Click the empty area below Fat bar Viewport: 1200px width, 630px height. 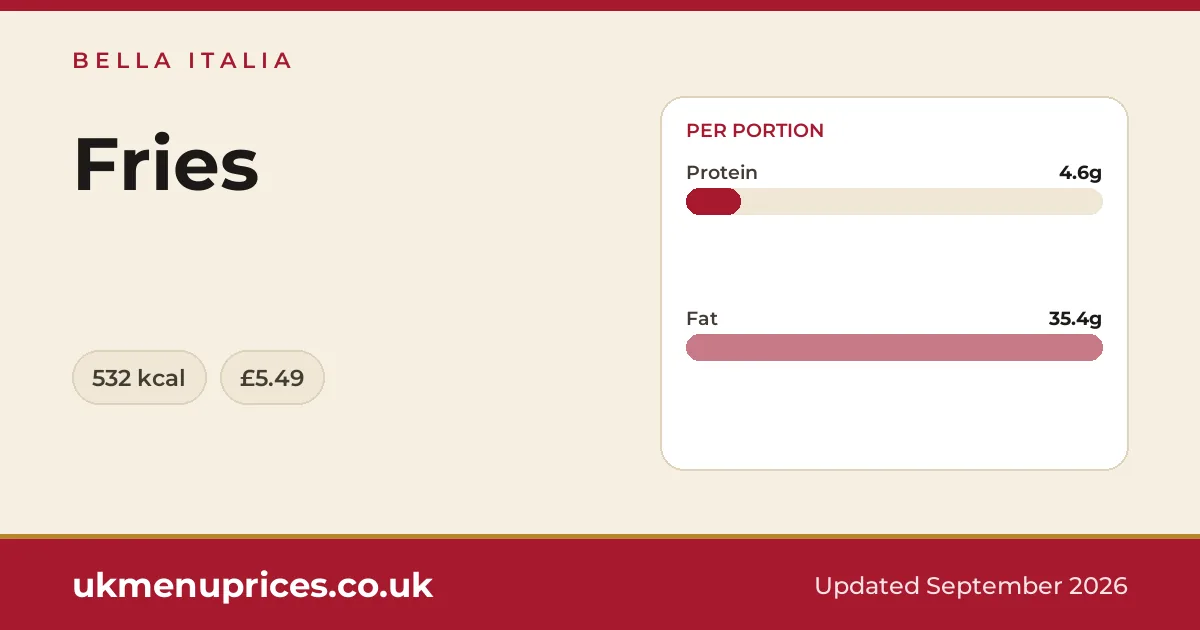point(894,415)
